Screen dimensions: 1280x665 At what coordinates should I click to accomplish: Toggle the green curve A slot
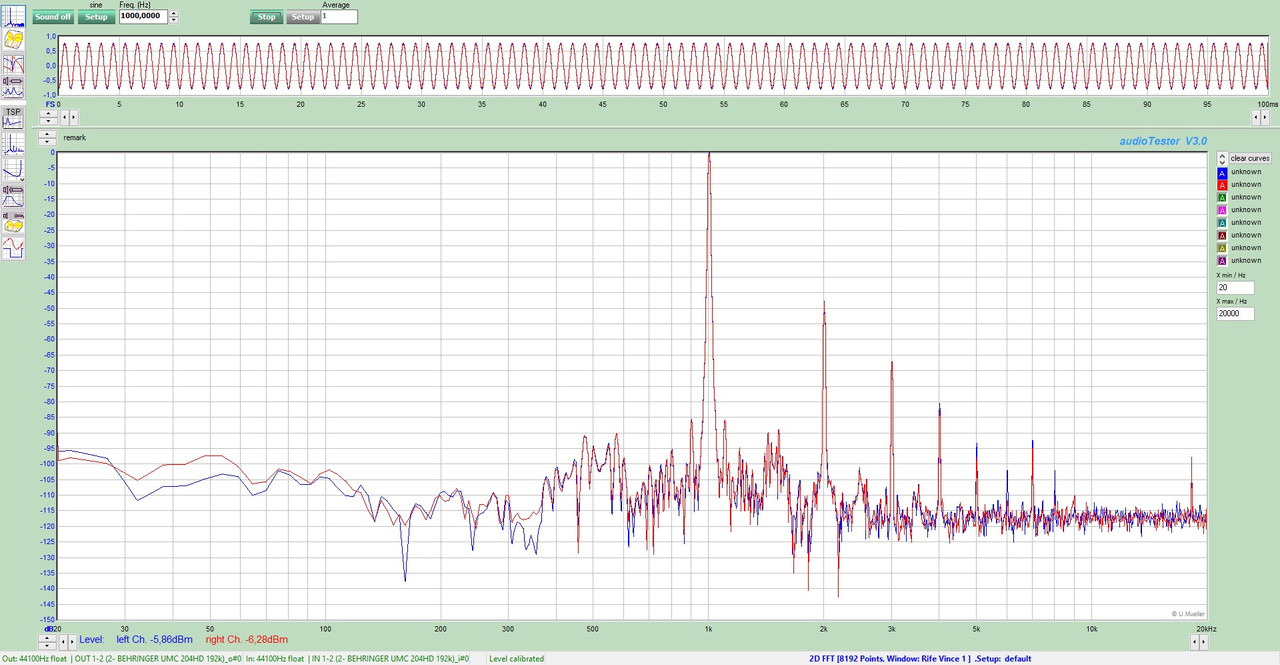click(1222, 197)
